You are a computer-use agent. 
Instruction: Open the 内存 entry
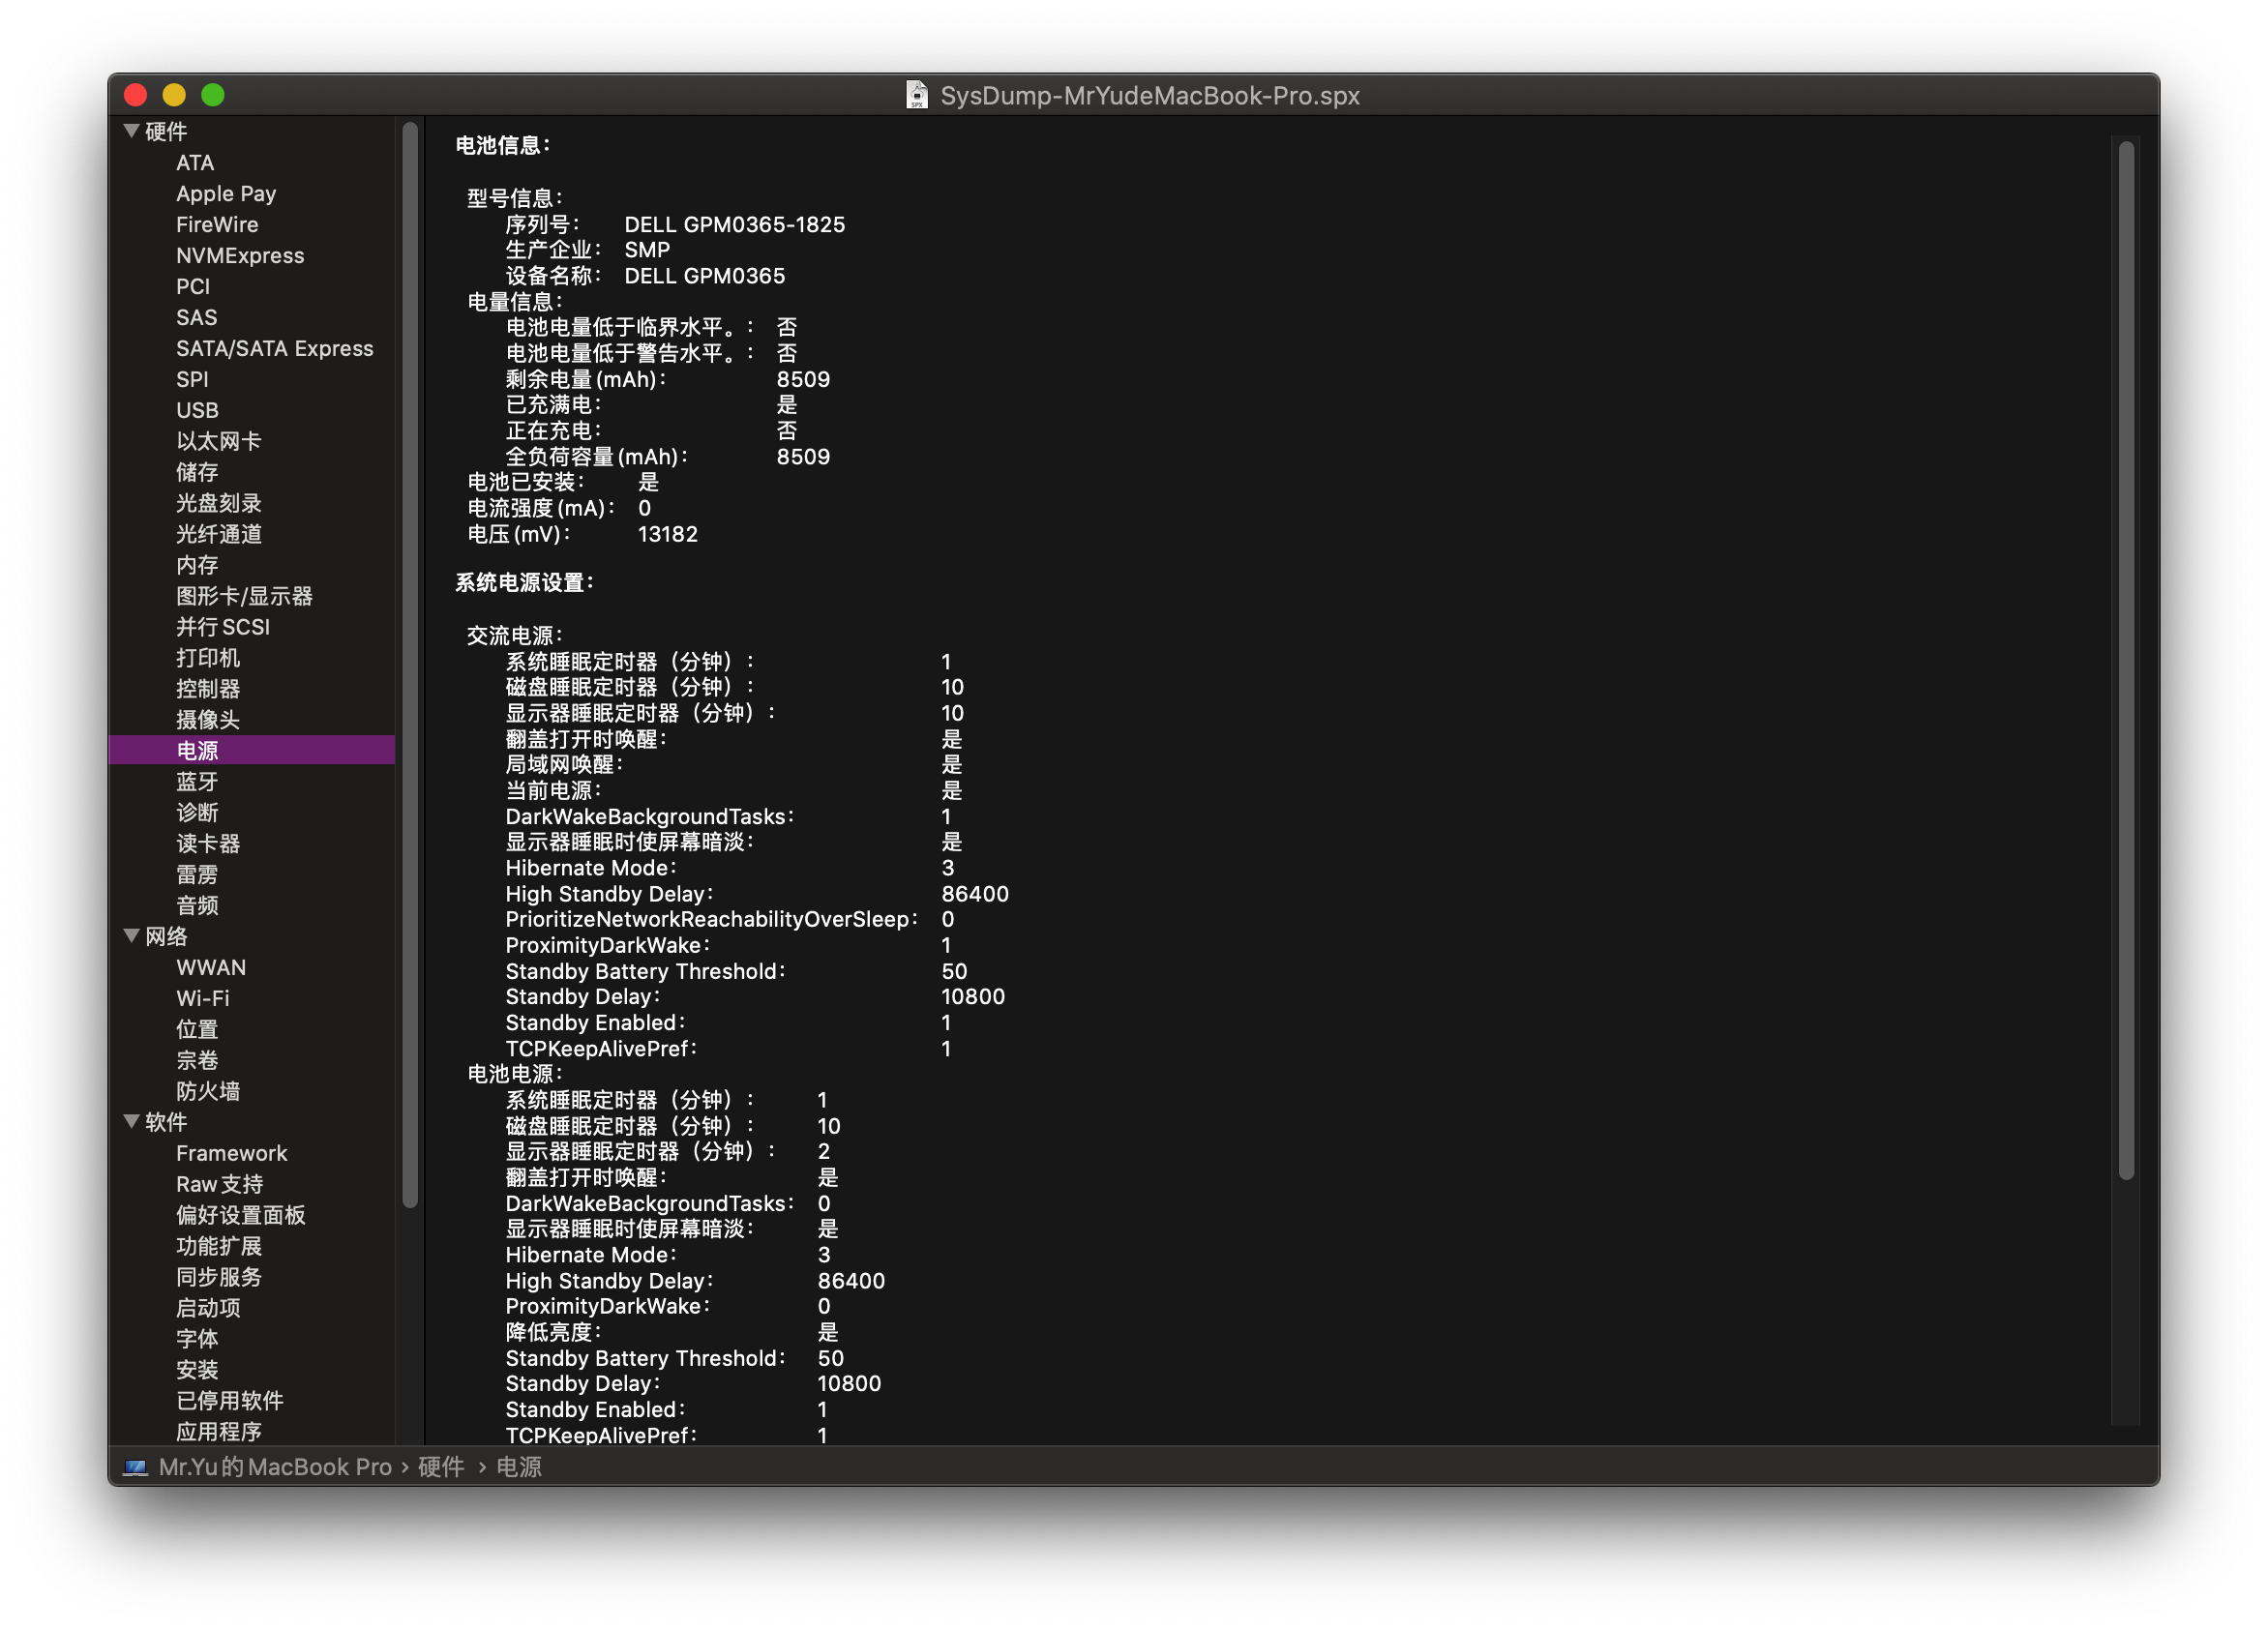coord(197,565)
